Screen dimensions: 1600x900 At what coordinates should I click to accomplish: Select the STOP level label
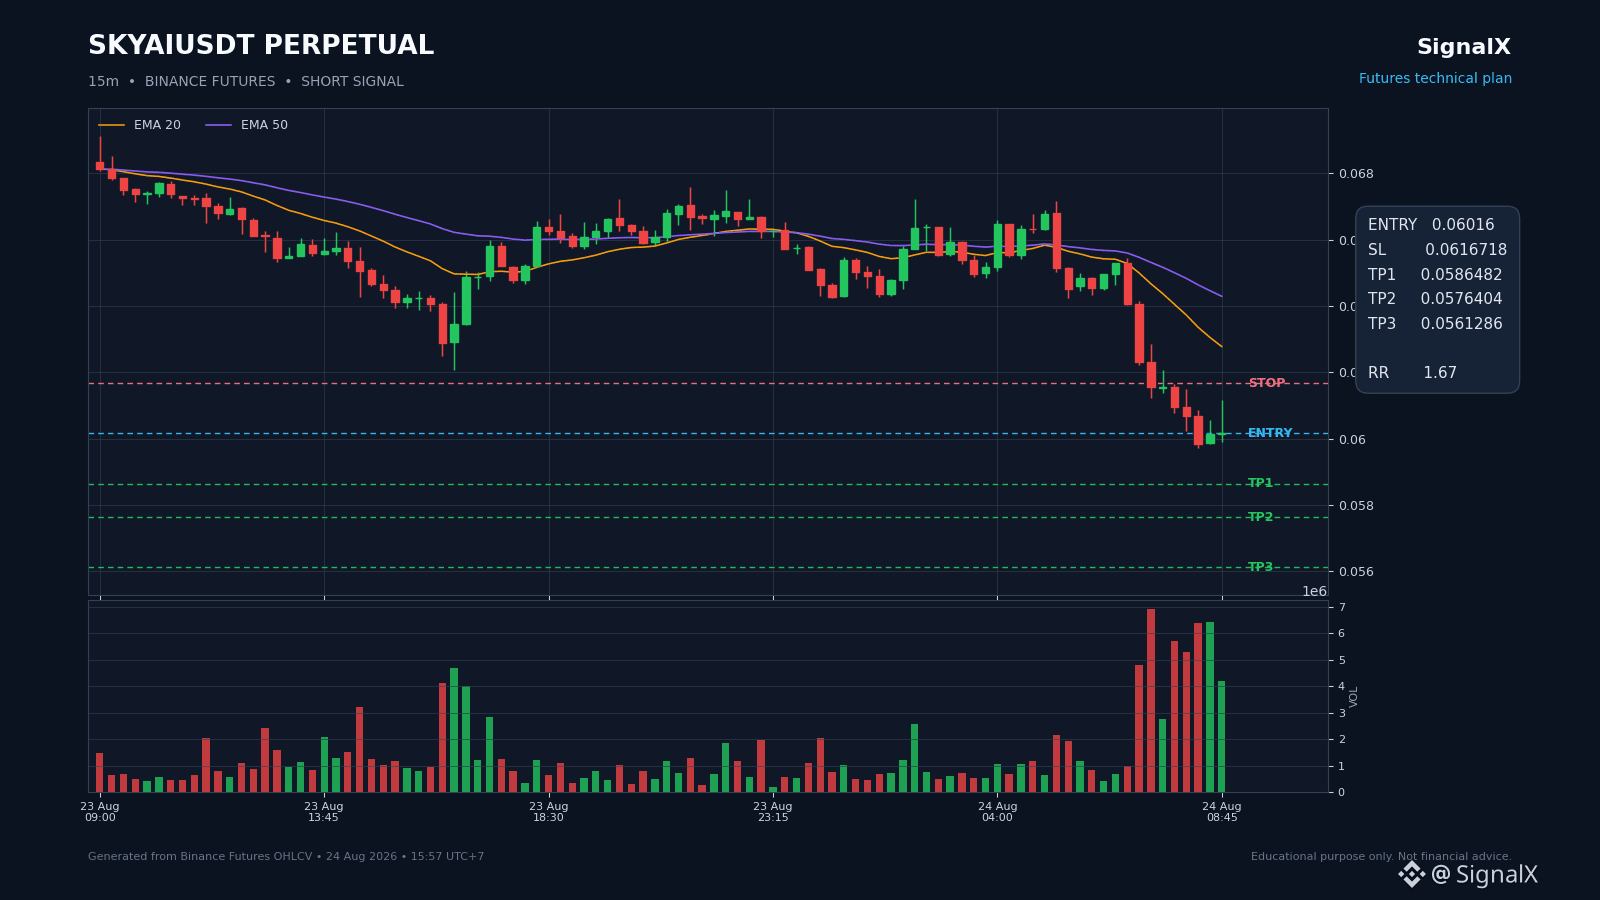[1266, 383]
